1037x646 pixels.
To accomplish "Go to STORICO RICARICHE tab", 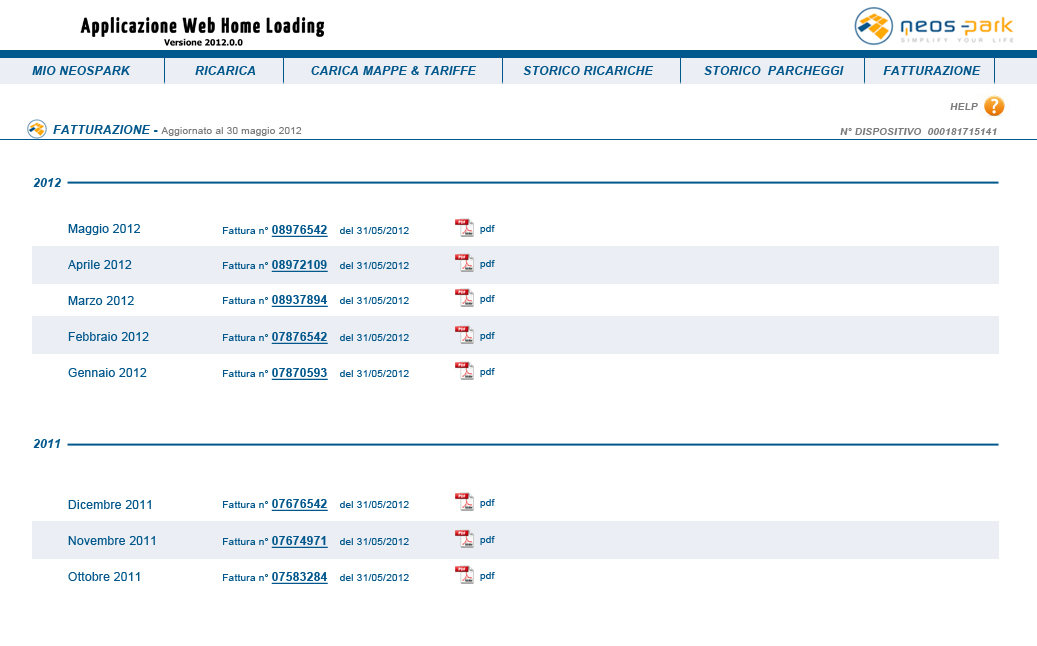I will (588, 71).
